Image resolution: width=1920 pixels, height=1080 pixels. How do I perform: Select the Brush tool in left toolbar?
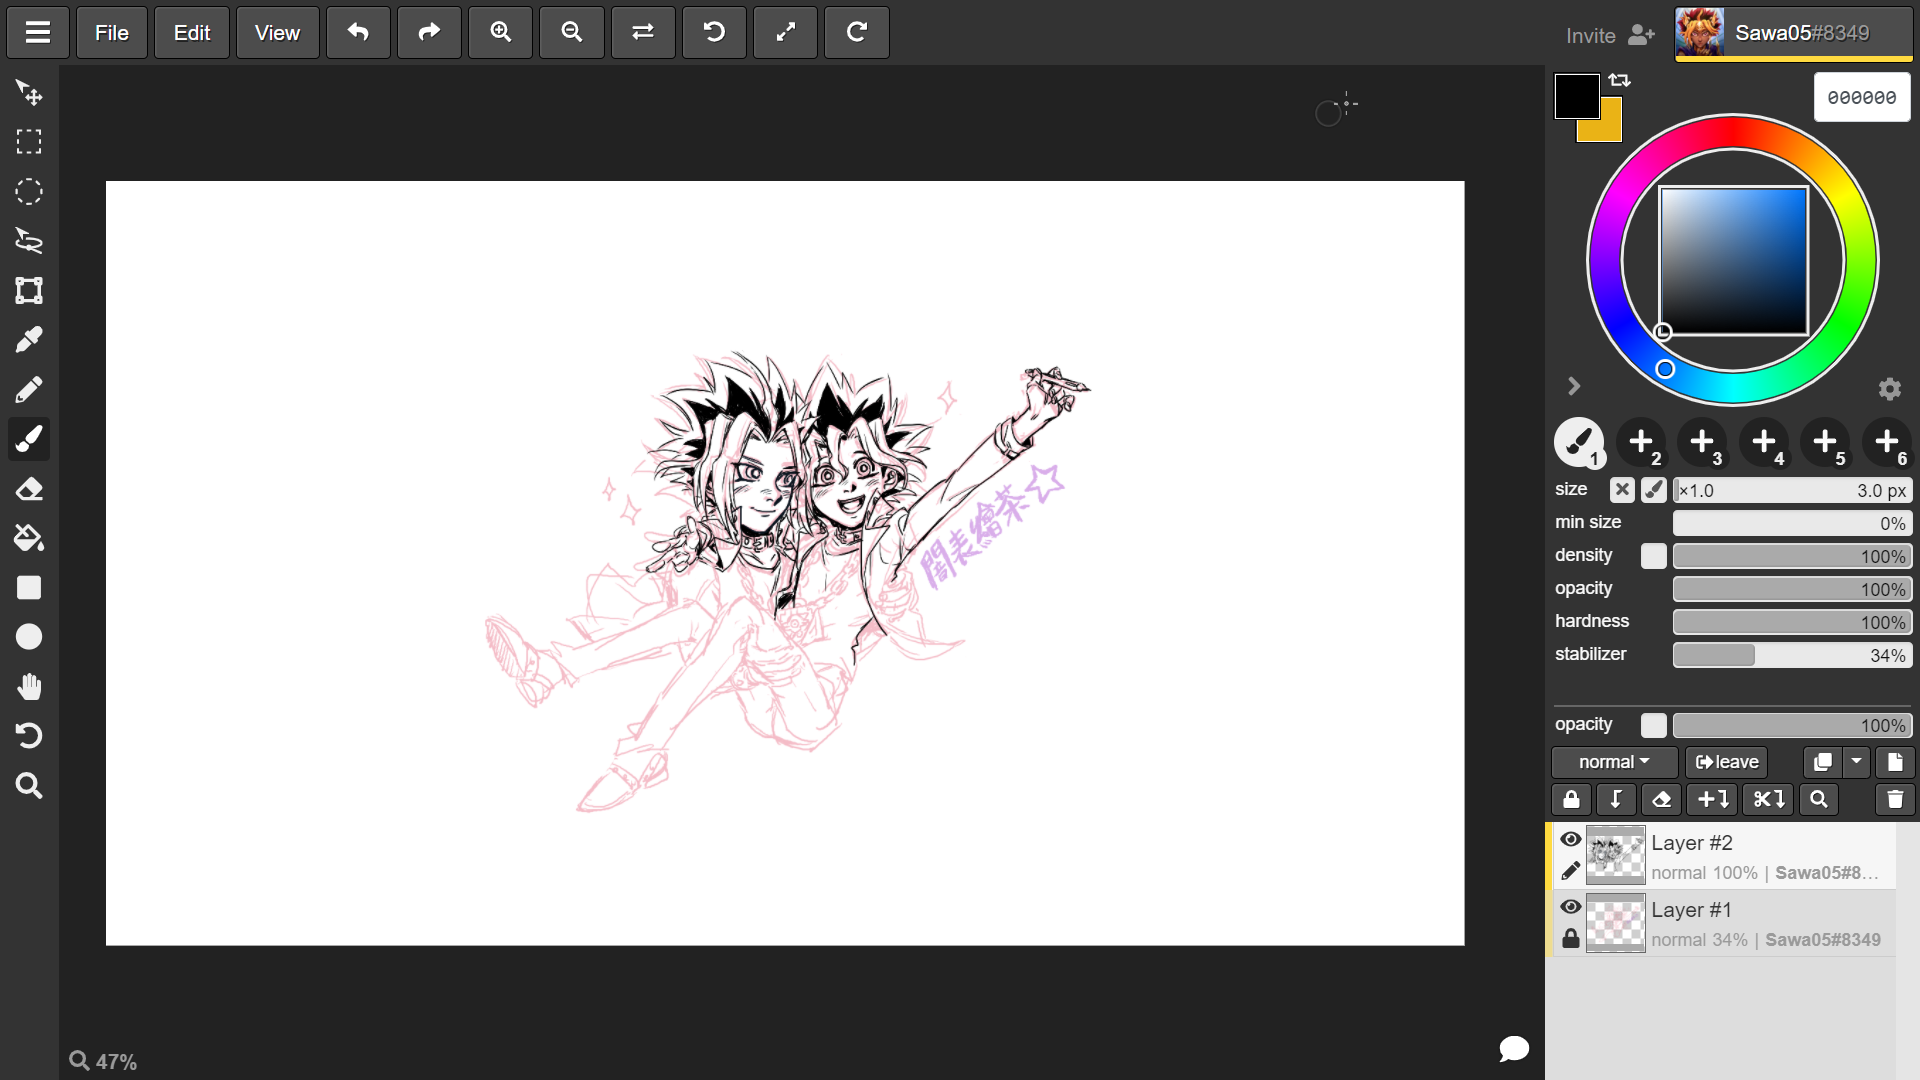pyautogui.click(x=29, y=439)
